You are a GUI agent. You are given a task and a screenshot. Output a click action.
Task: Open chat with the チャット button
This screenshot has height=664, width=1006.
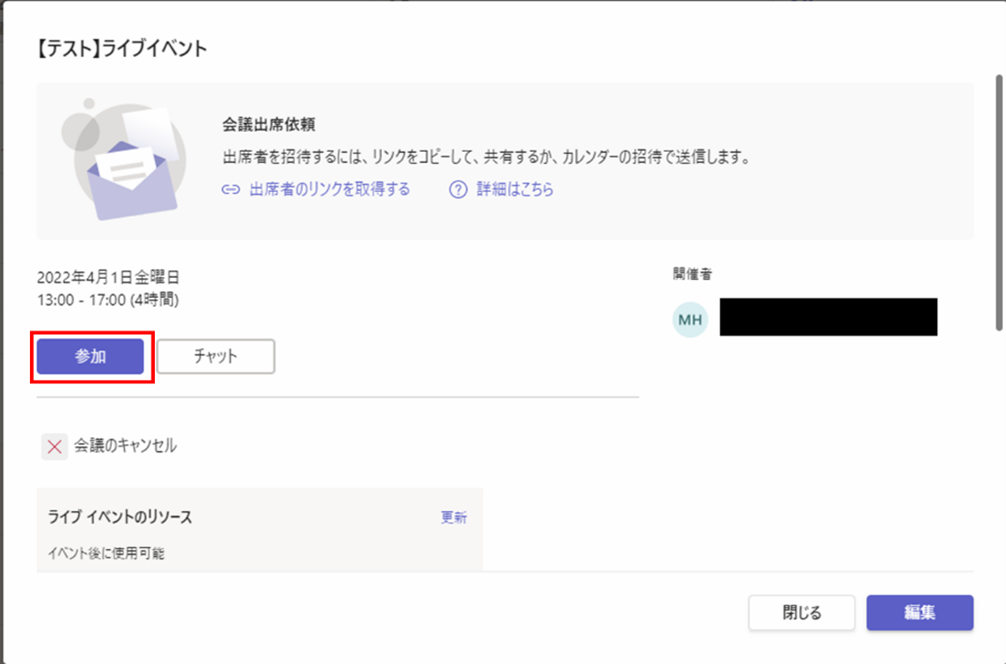[216, 357]
